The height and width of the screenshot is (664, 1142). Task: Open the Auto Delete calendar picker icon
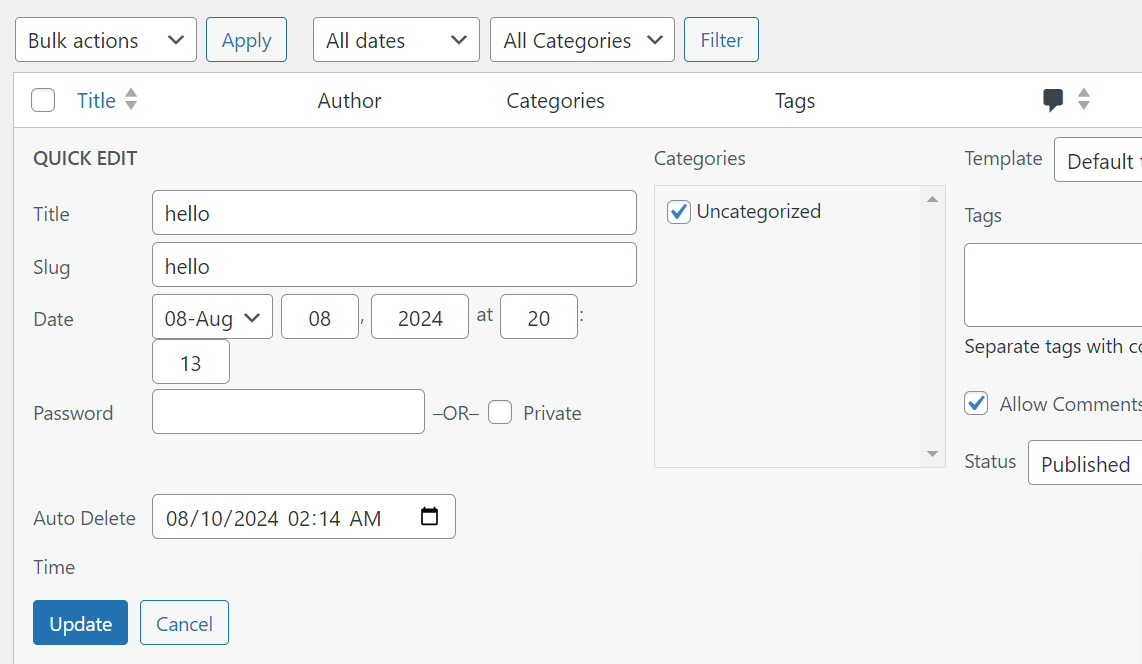tap(430, 517)
